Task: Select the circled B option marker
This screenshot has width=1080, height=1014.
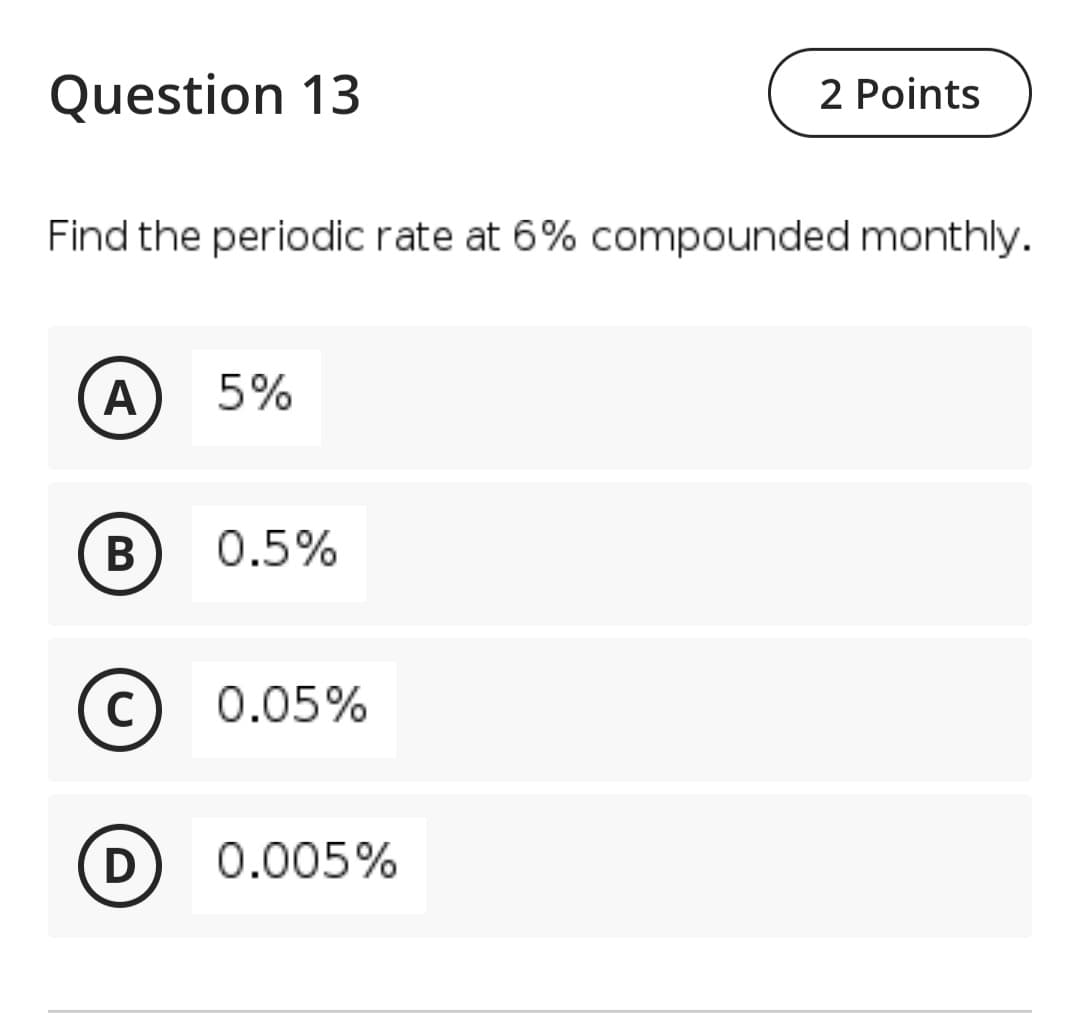Action: tap(120, 554)
